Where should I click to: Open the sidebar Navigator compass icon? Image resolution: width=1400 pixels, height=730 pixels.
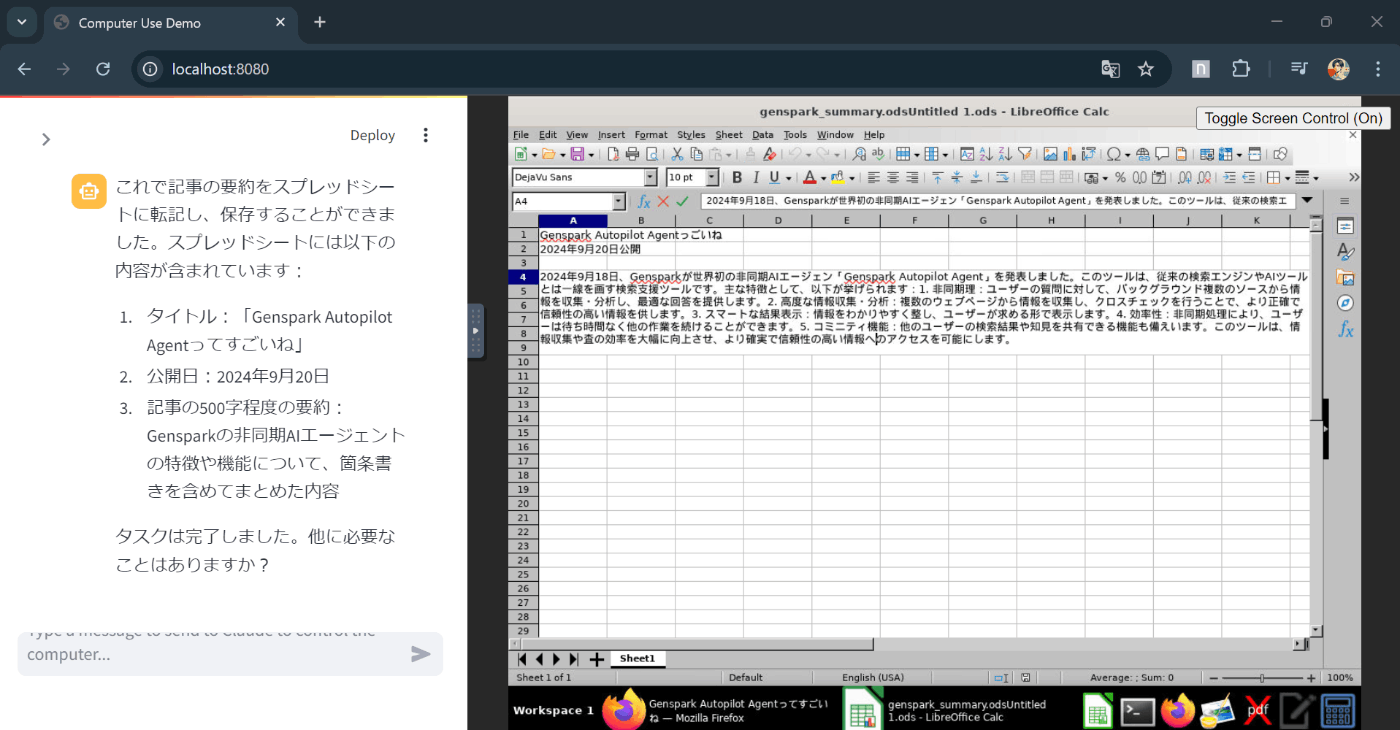click(1345, 303)
